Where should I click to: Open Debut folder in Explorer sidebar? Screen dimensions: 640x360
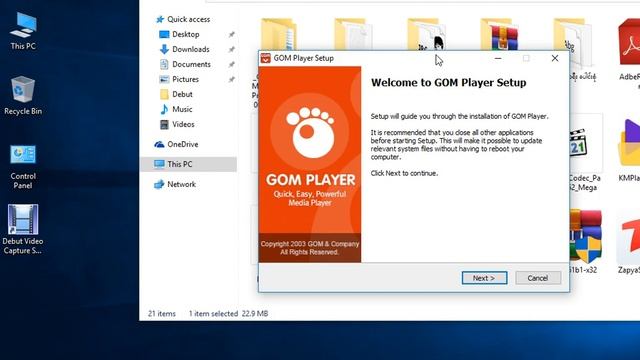(182, 94)
